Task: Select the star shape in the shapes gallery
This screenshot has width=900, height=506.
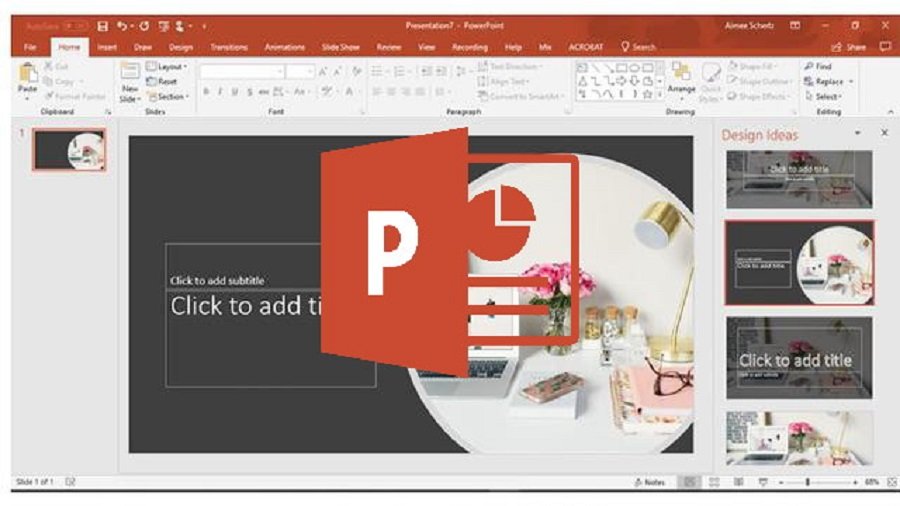Action: (647, 94)
